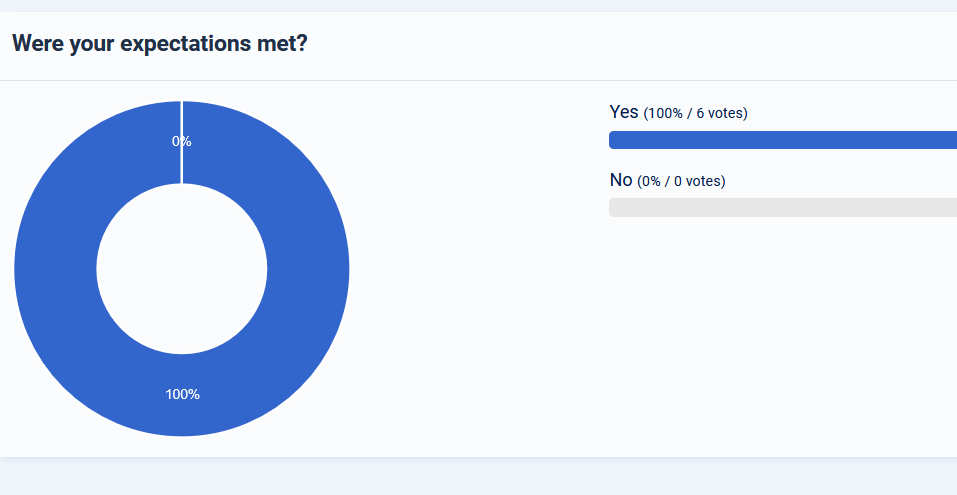Click the 'No' answer label
Screen dimensions: 957x495
[621, 180]
